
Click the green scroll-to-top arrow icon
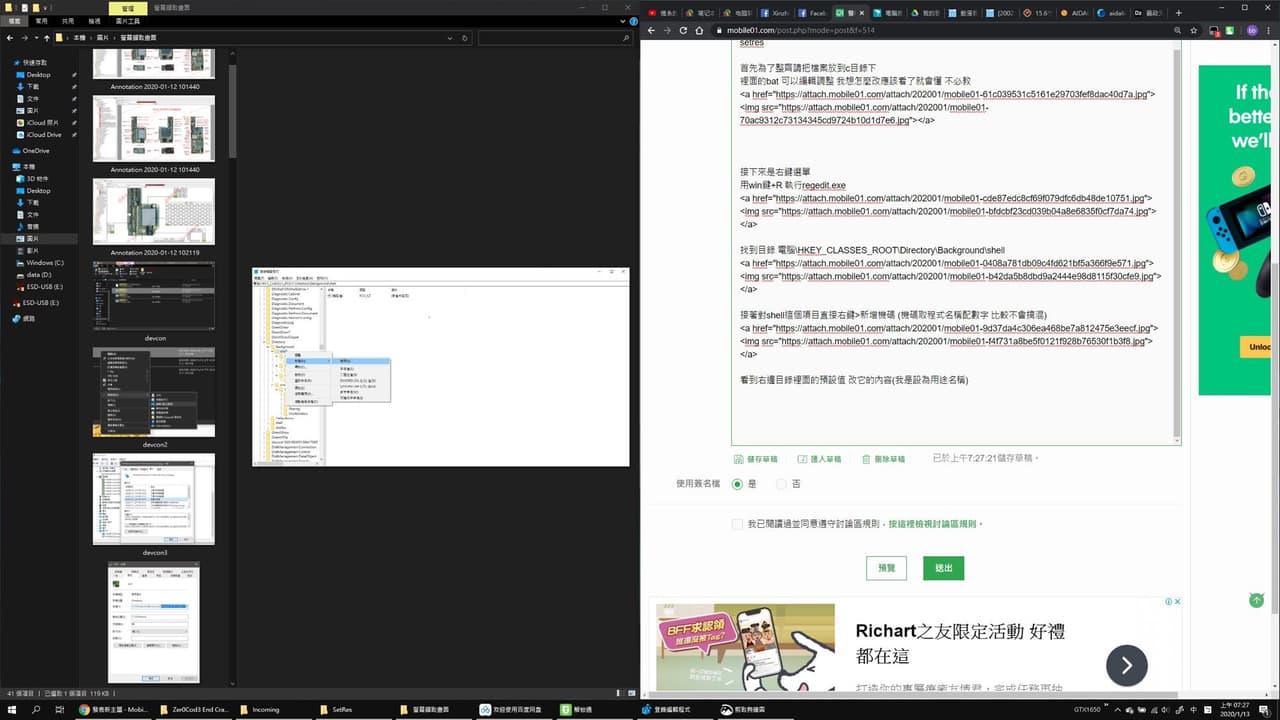point(1256,600)
